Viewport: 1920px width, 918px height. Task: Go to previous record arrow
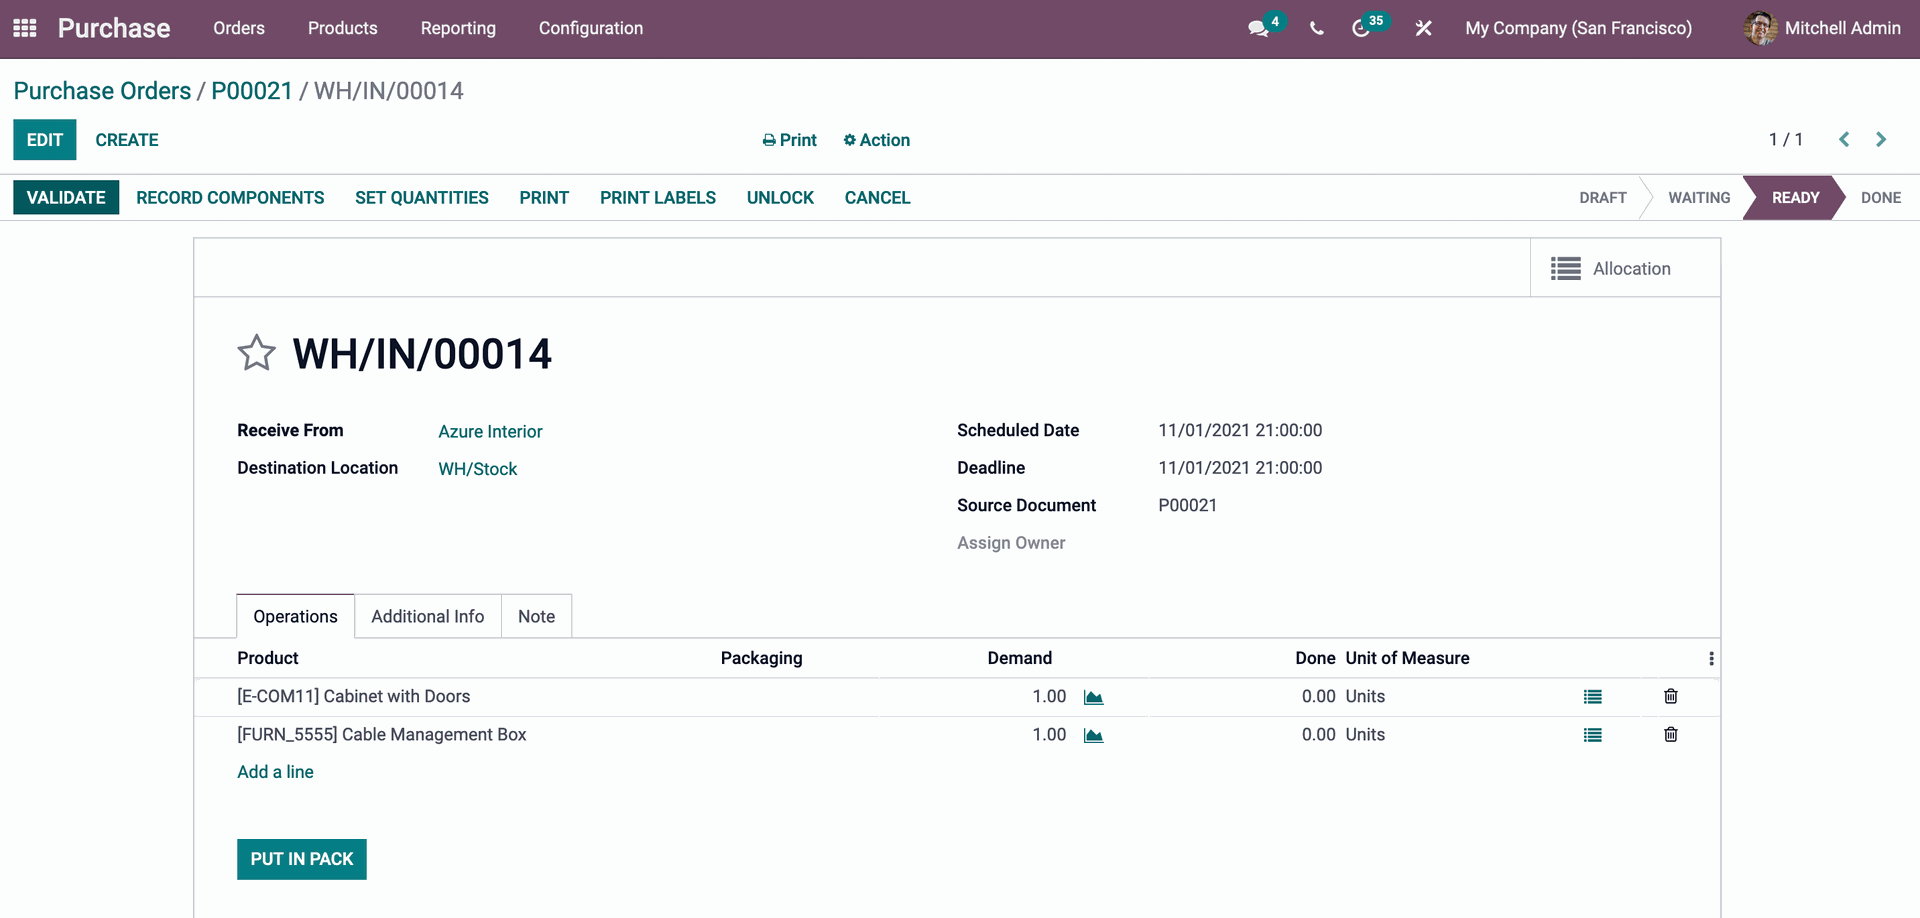1844,139
